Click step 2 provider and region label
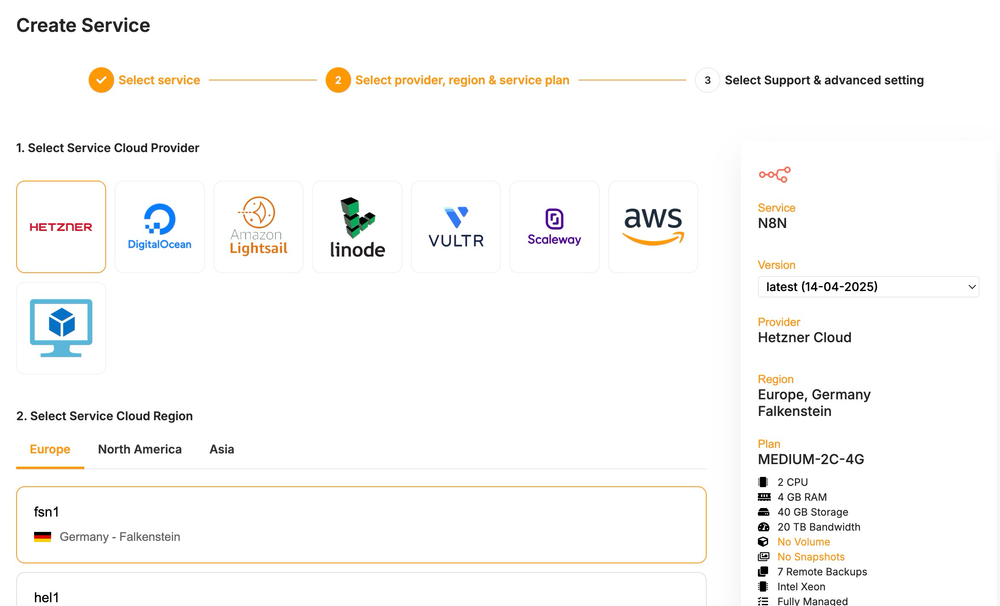The image size is (1000, 606). [462, 80]
